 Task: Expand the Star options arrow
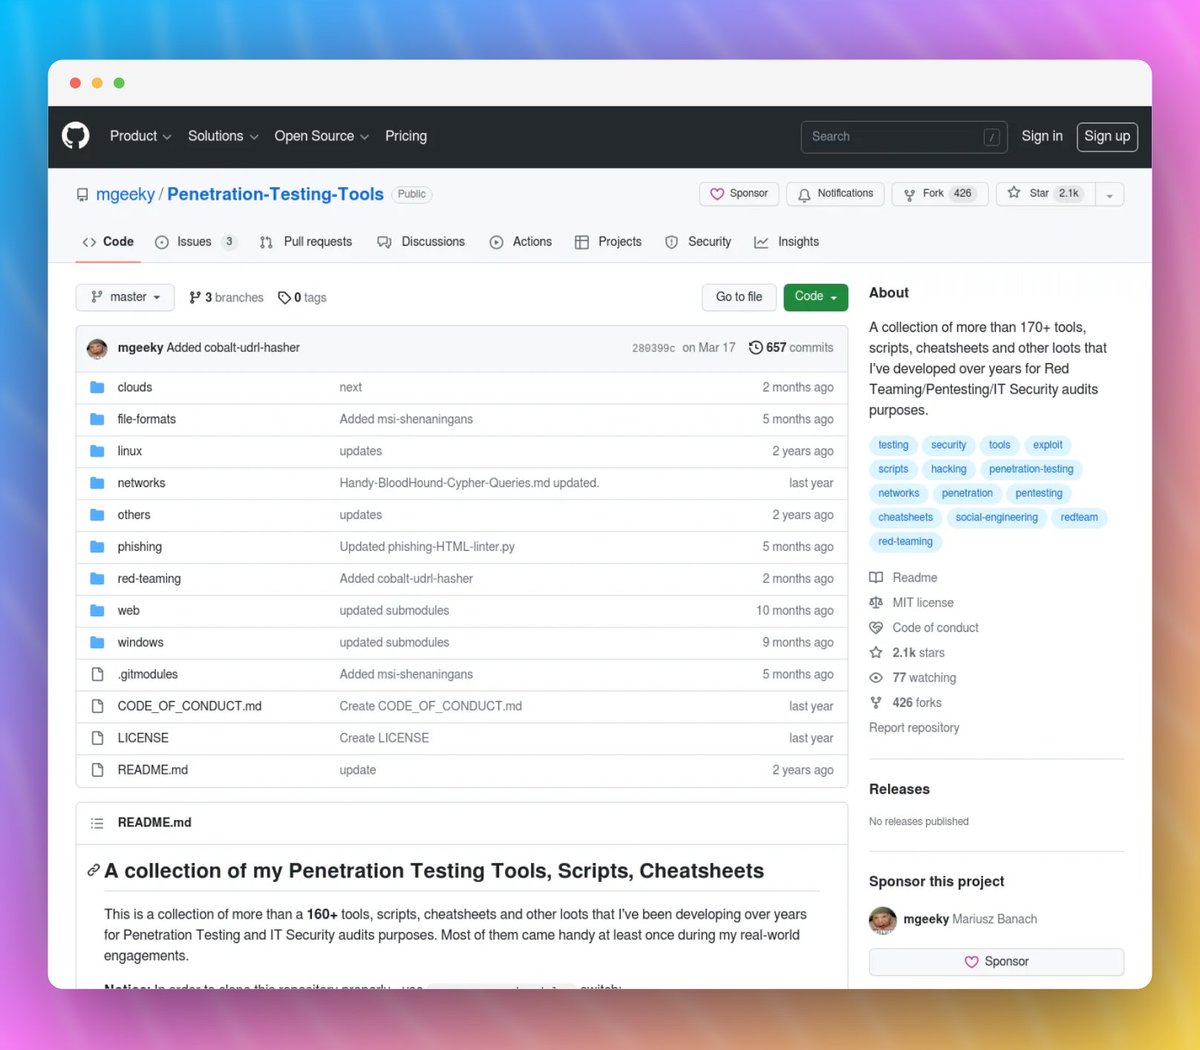1110,194
